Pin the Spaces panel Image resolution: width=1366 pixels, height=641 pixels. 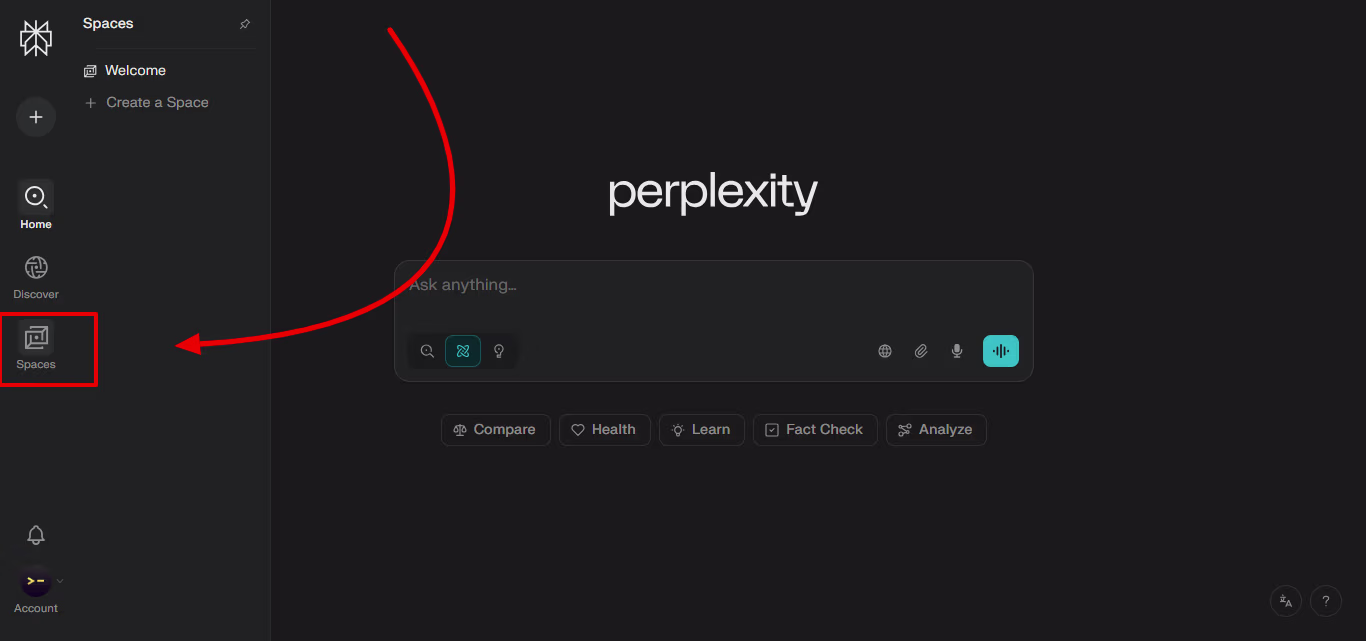[x=245, y=24]
